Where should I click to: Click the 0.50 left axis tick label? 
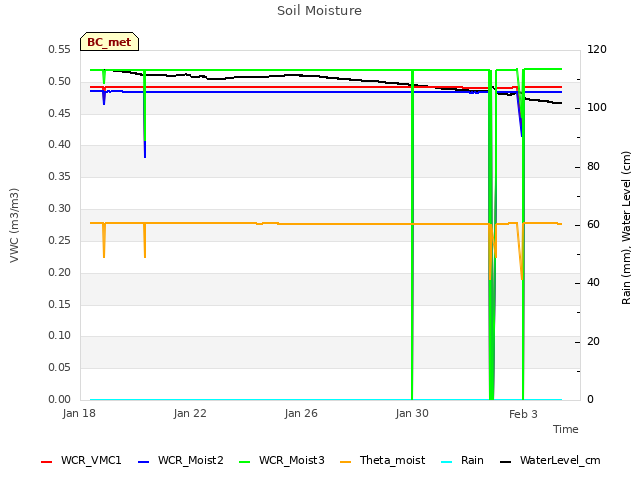(60, 81)
